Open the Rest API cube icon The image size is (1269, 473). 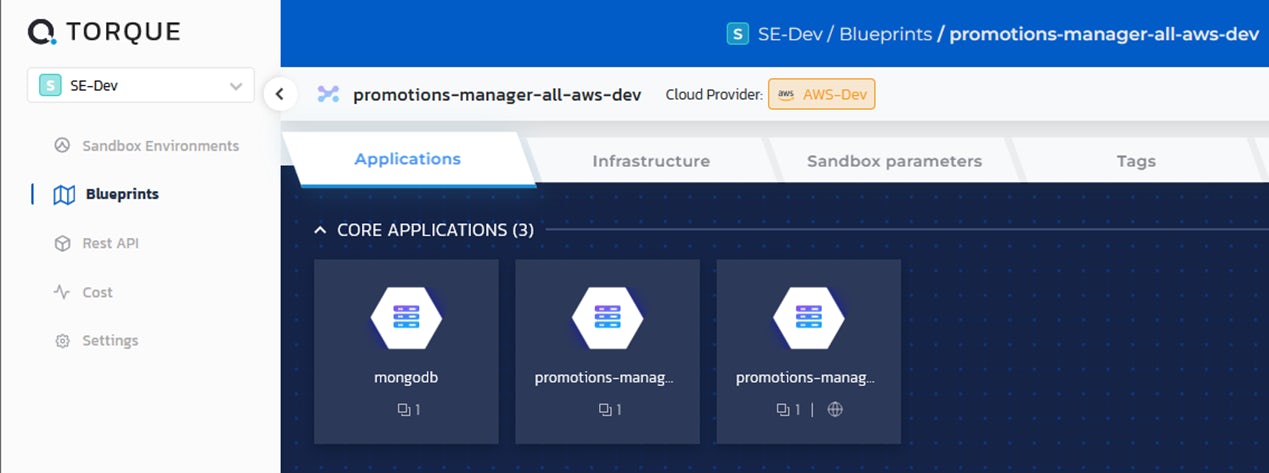(63, 244)
